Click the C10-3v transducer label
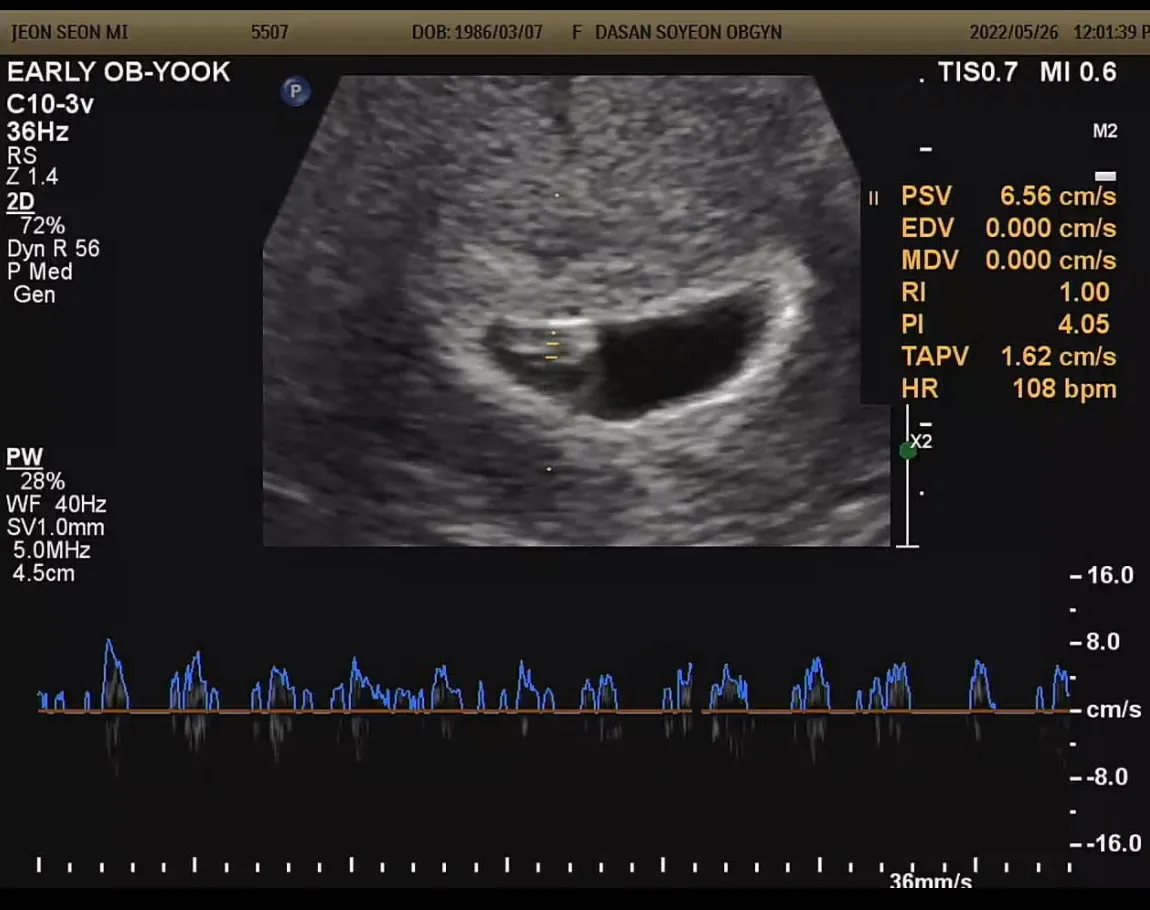The width and height of the screenshot is (1150, 910). click(50, 104)
